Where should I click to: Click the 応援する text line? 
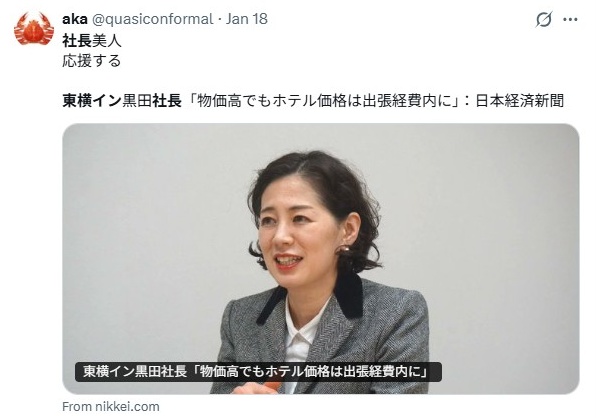tap(92, 60)
